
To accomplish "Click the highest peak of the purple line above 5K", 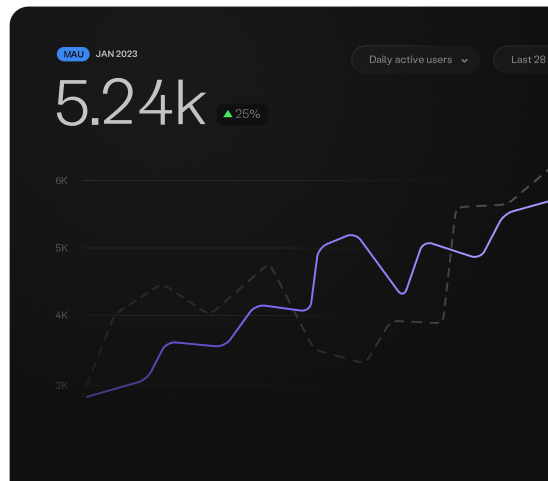I will pos(352,236).
